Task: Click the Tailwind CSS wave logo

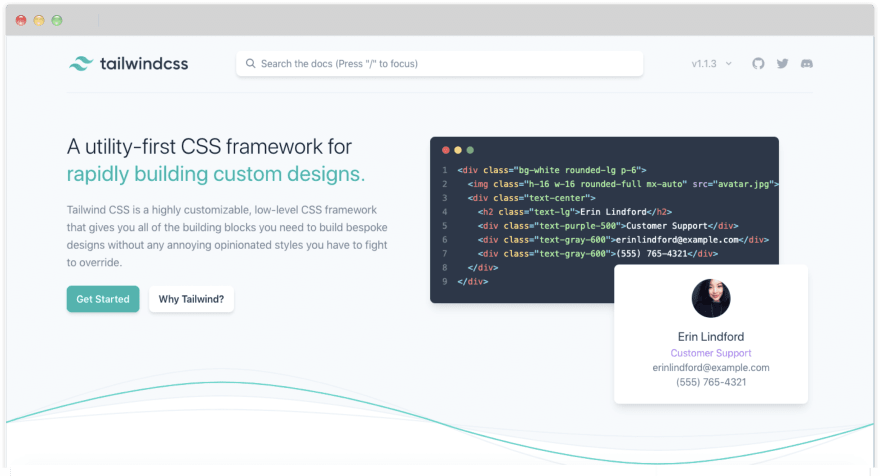Action: pos(81,63)
